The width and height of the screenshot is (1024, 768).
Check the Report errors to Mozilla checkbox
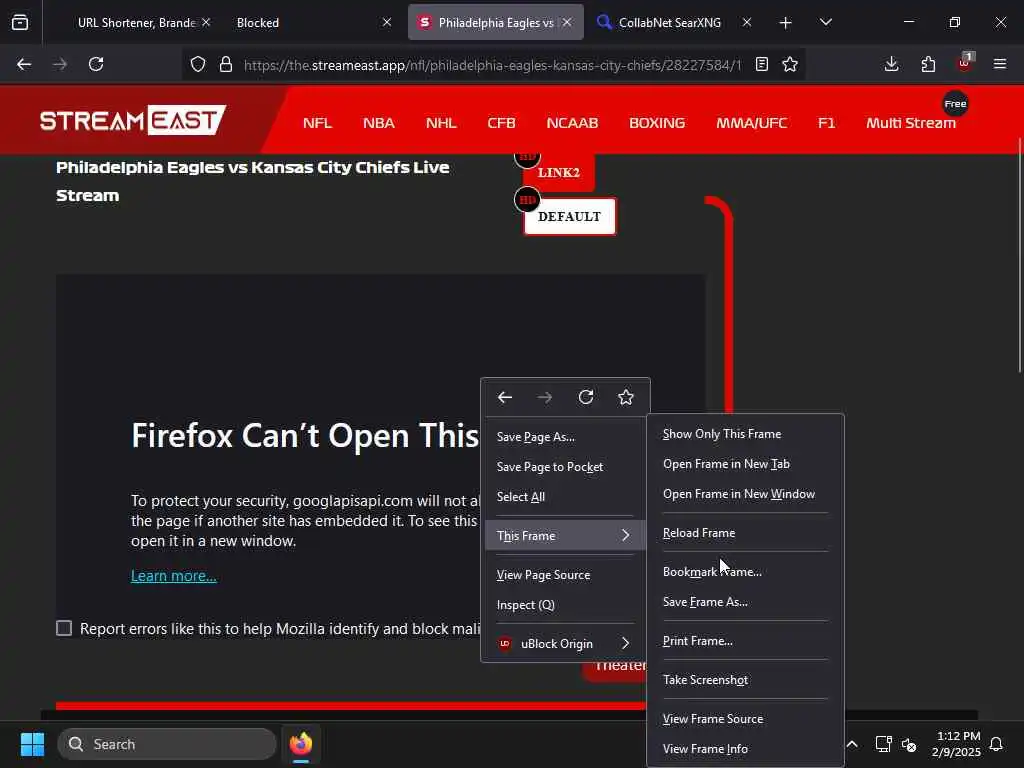point(64,628)
